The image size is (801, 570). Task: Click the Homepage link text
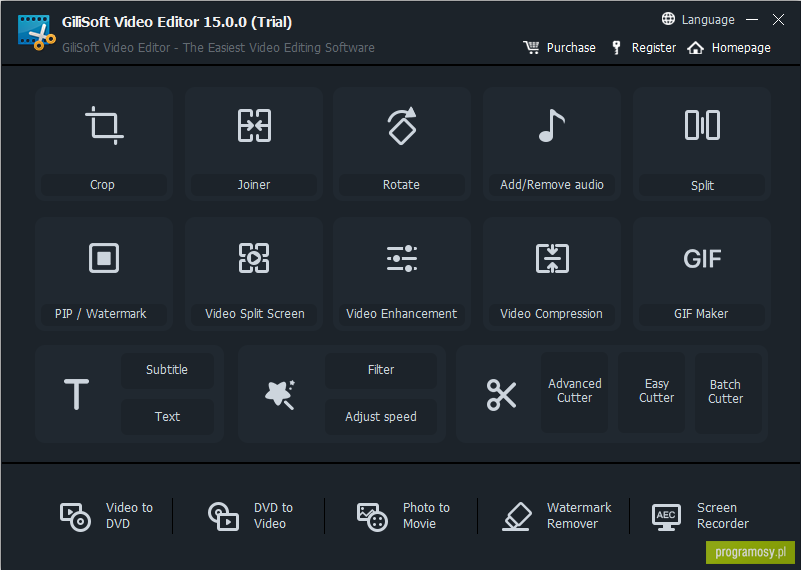[741, 48]
